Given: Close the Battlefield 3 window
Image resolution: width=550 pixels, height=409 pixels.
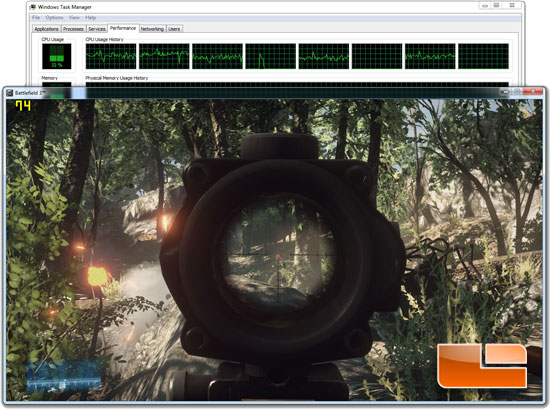Looking at the screenshot, I should click(x=533, y=91).
